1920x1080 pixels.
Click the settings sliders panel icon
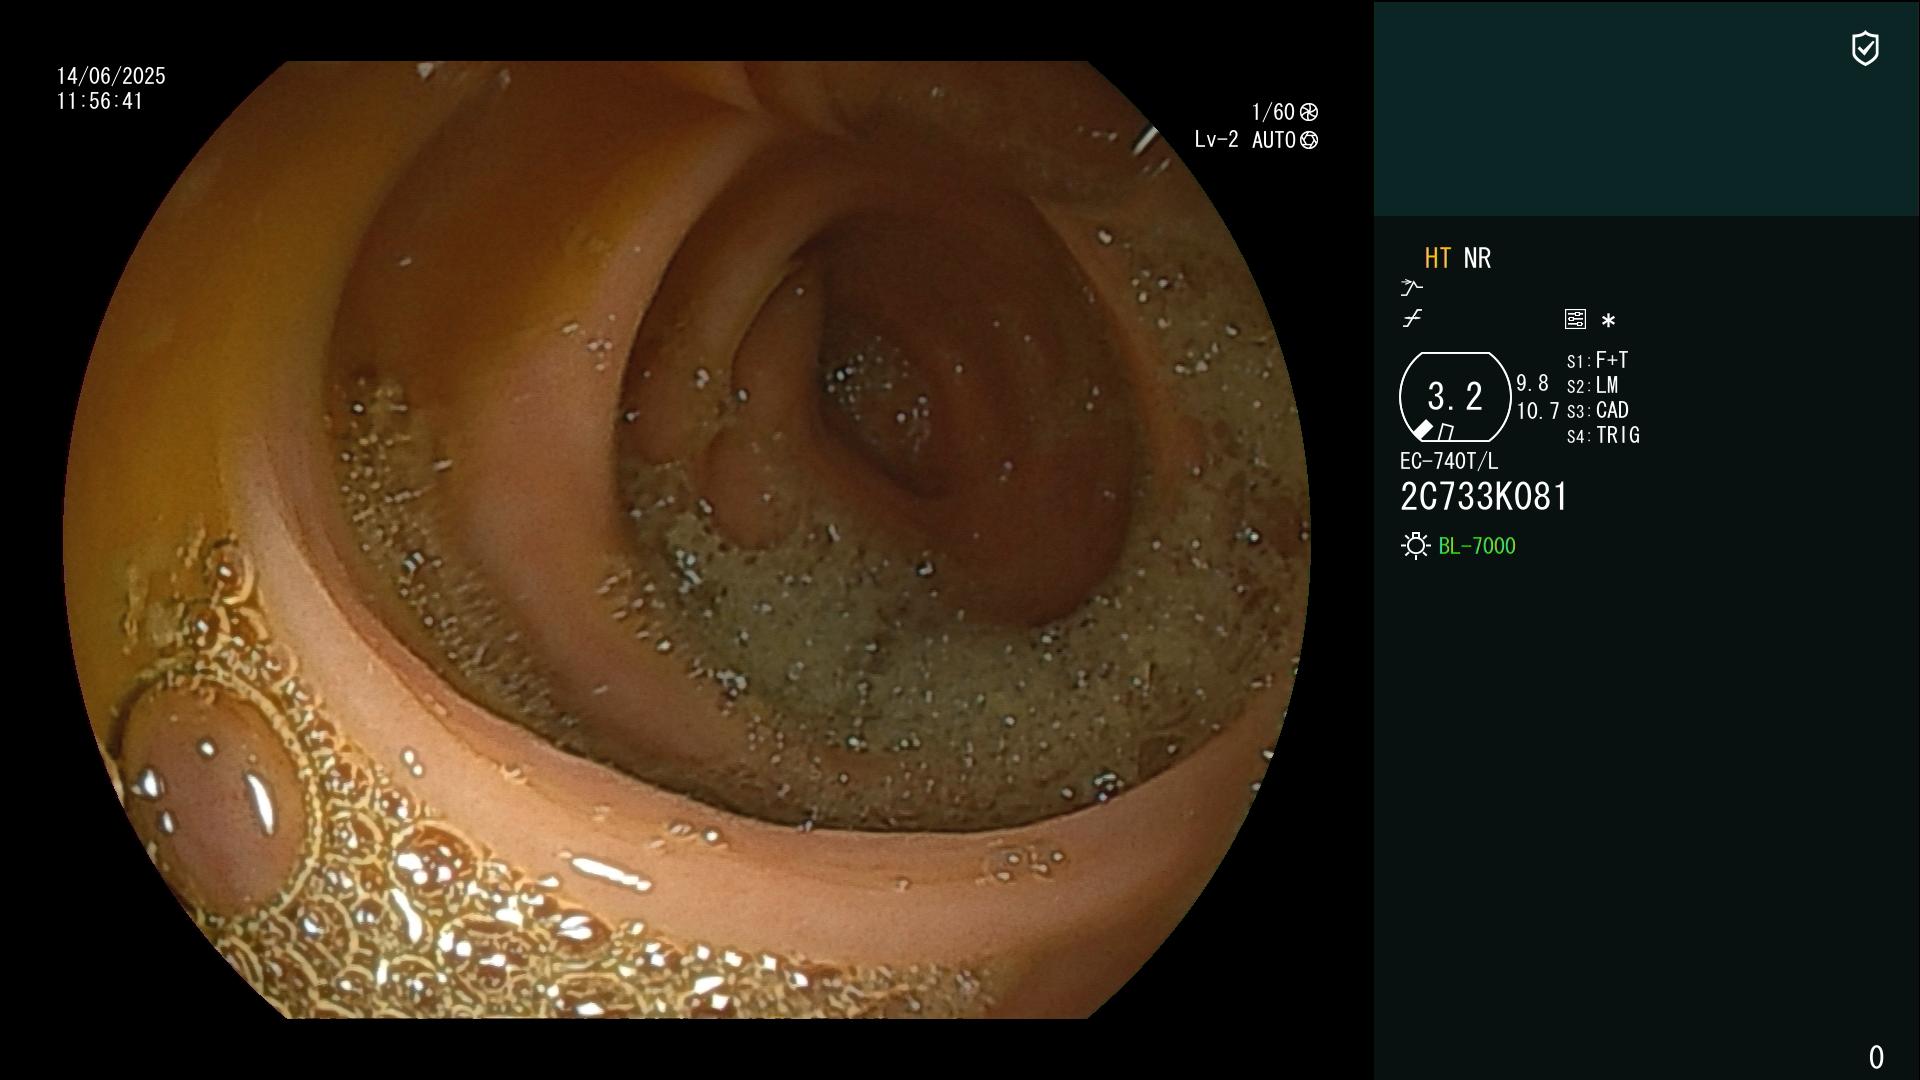(1575, 319)
